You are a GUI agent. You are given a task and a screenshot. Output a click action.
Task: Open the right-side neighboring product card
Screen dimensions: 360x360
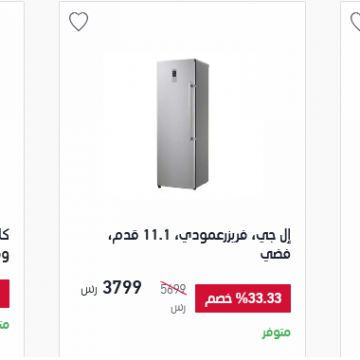(350, 180)
